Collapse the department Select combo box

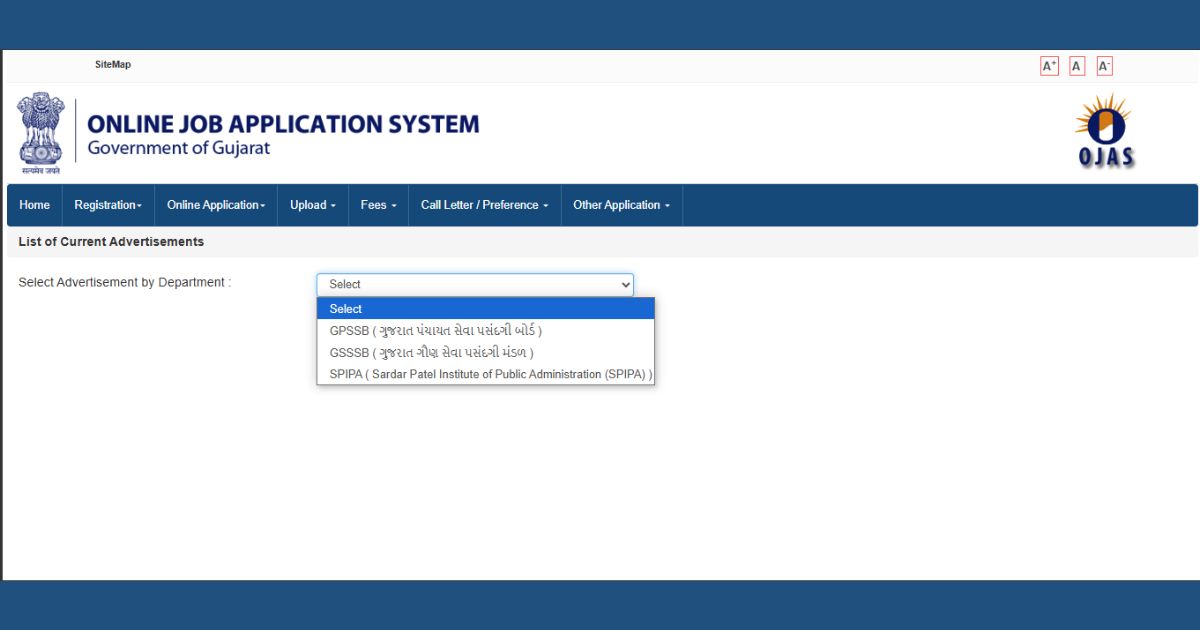pos(475,285)
